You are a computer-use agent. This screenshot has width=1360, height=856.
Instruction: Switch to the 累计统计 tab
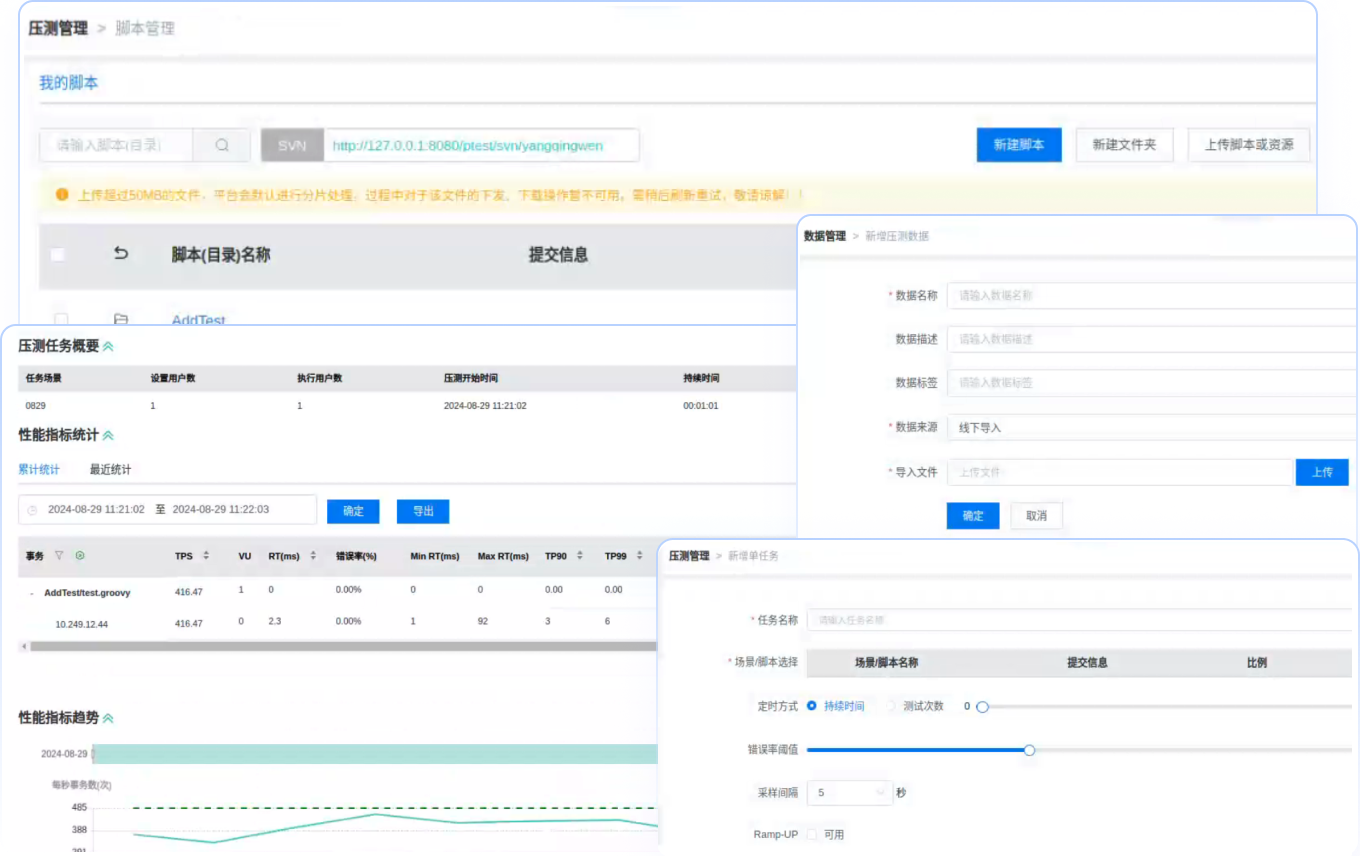[x=39, y=469]
